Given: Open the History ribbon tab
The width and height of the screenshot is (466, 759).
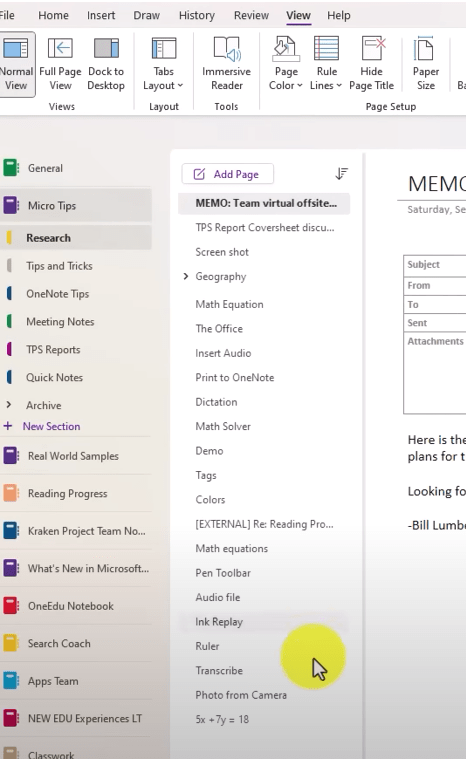Looking at the screenshot, I should pos(197,15).
